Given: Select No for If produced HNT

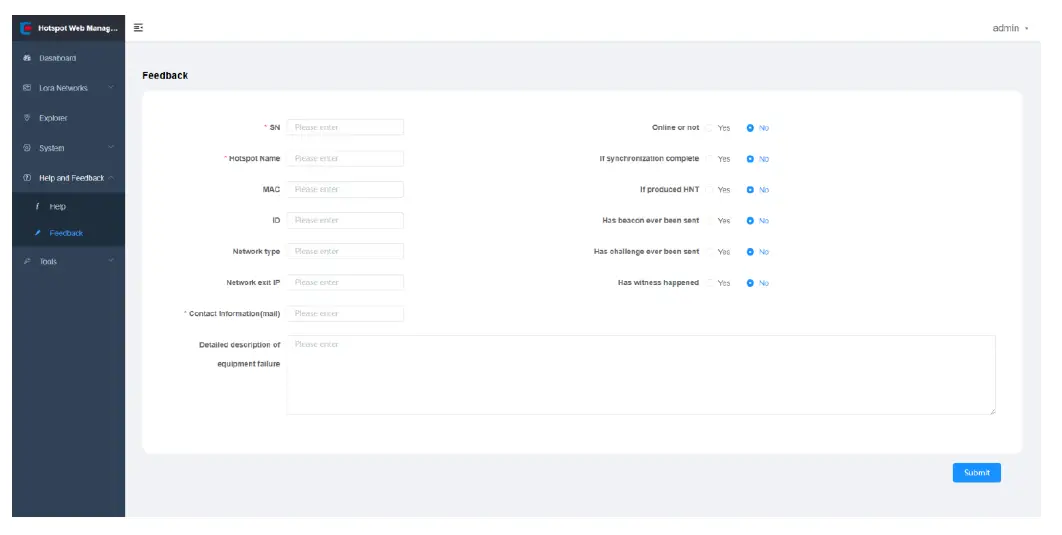Looking at the screenshot, I should pyautogui.click(x=750, y=190).
